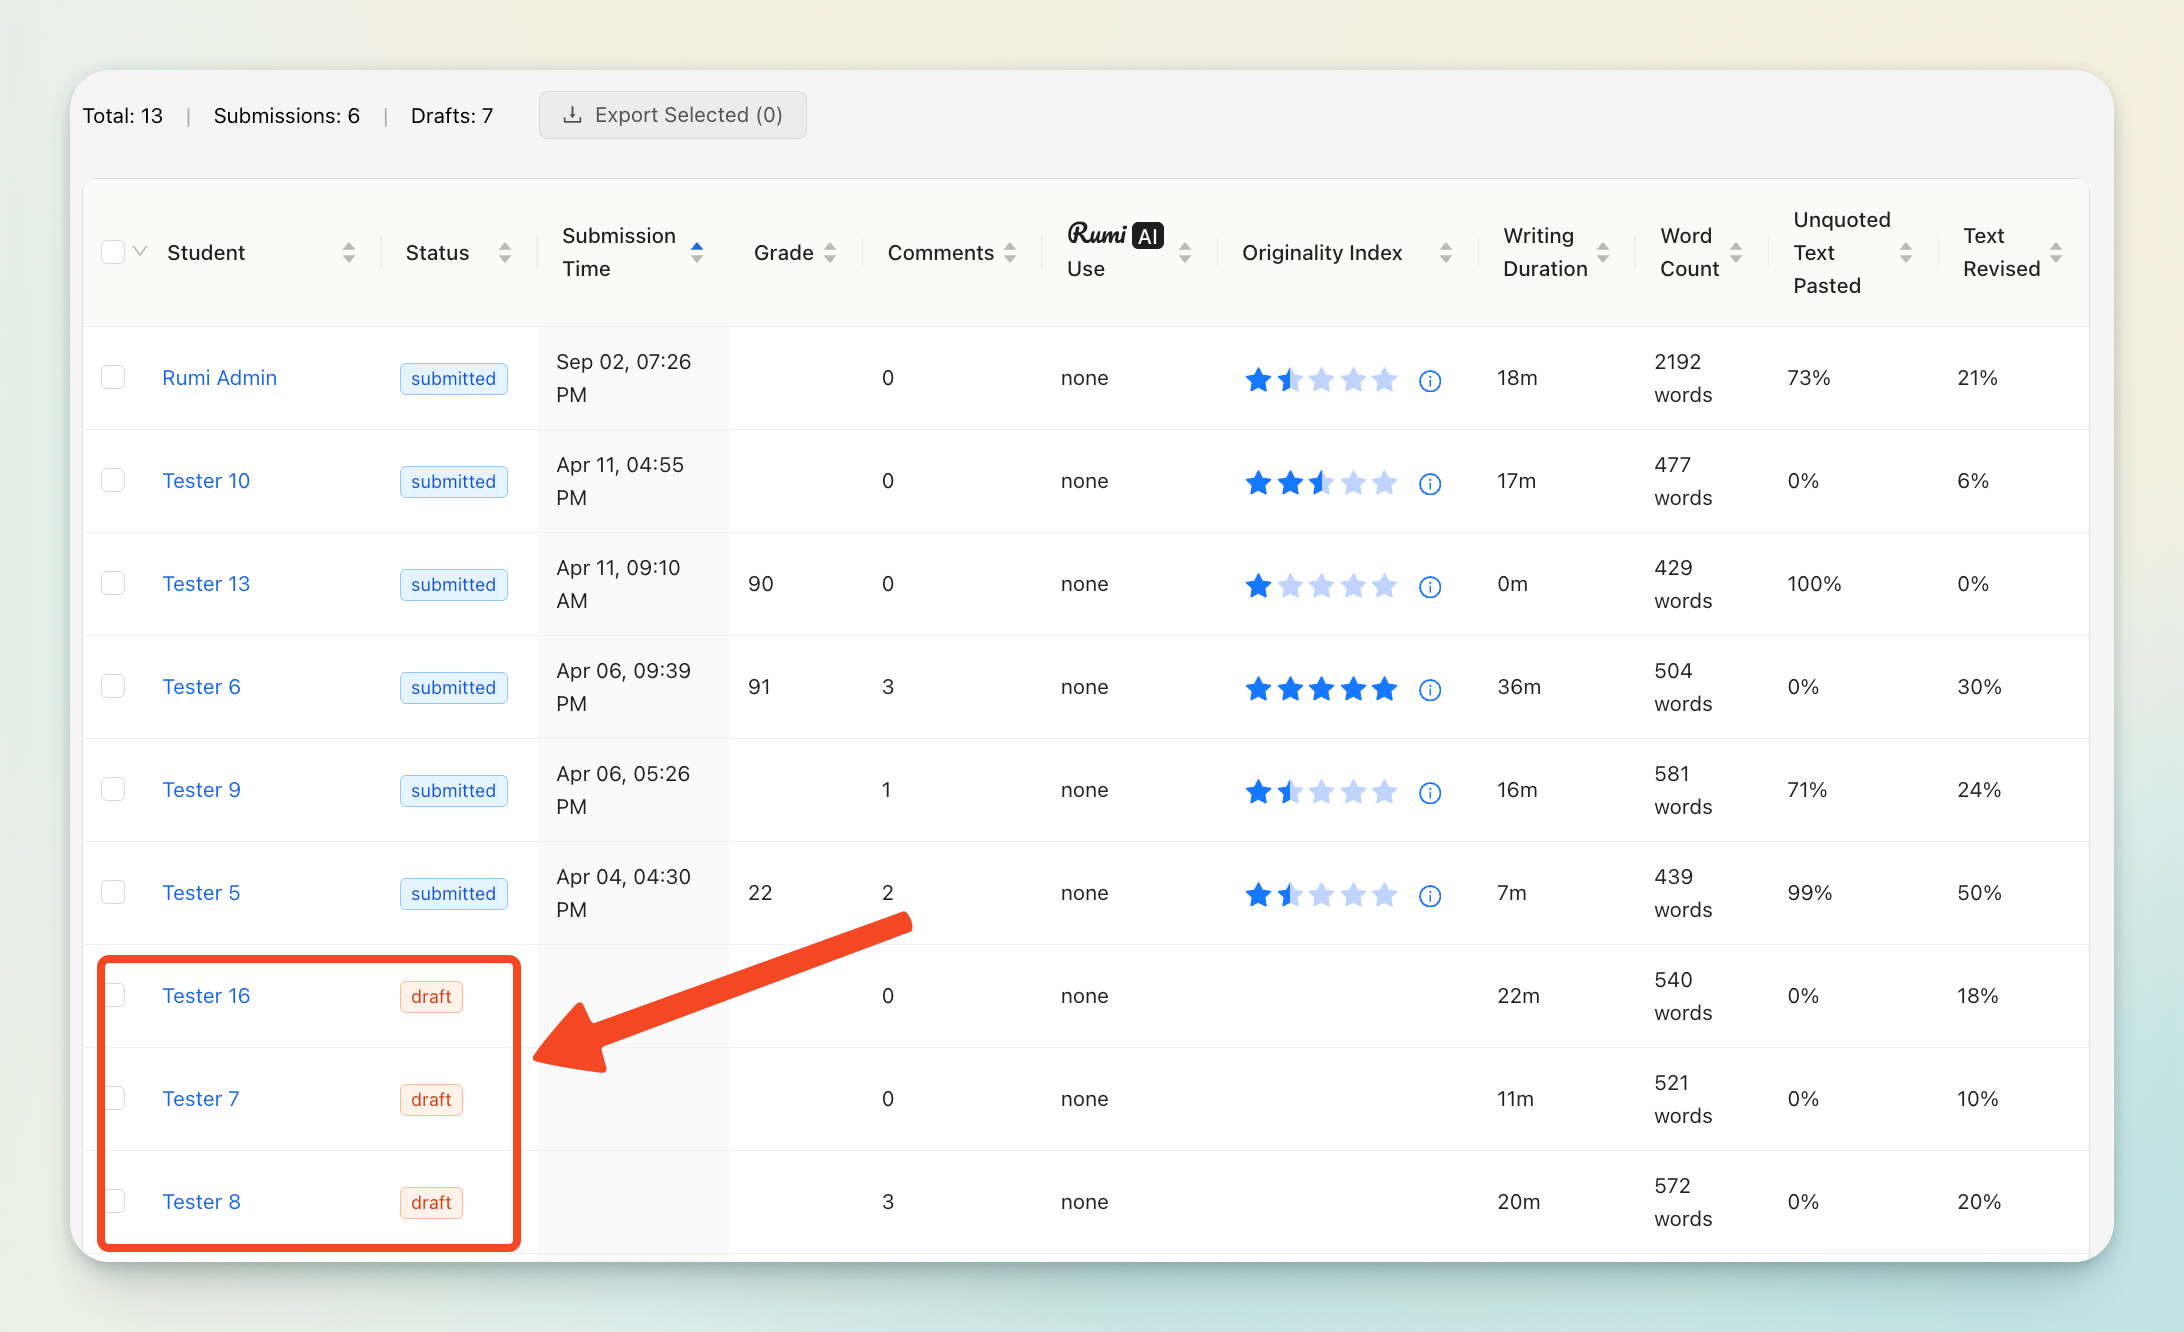2184x1332 pixels.
Task: Click info icon in Rumi Admin's originality row
Action: [x=1430, y=380]
